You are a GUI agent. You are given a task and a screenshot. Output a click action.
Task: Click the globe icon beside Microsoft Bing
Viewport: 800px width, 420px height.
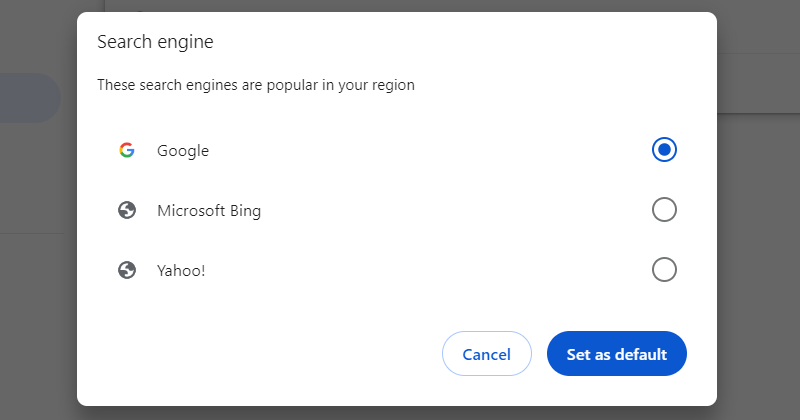126,211
